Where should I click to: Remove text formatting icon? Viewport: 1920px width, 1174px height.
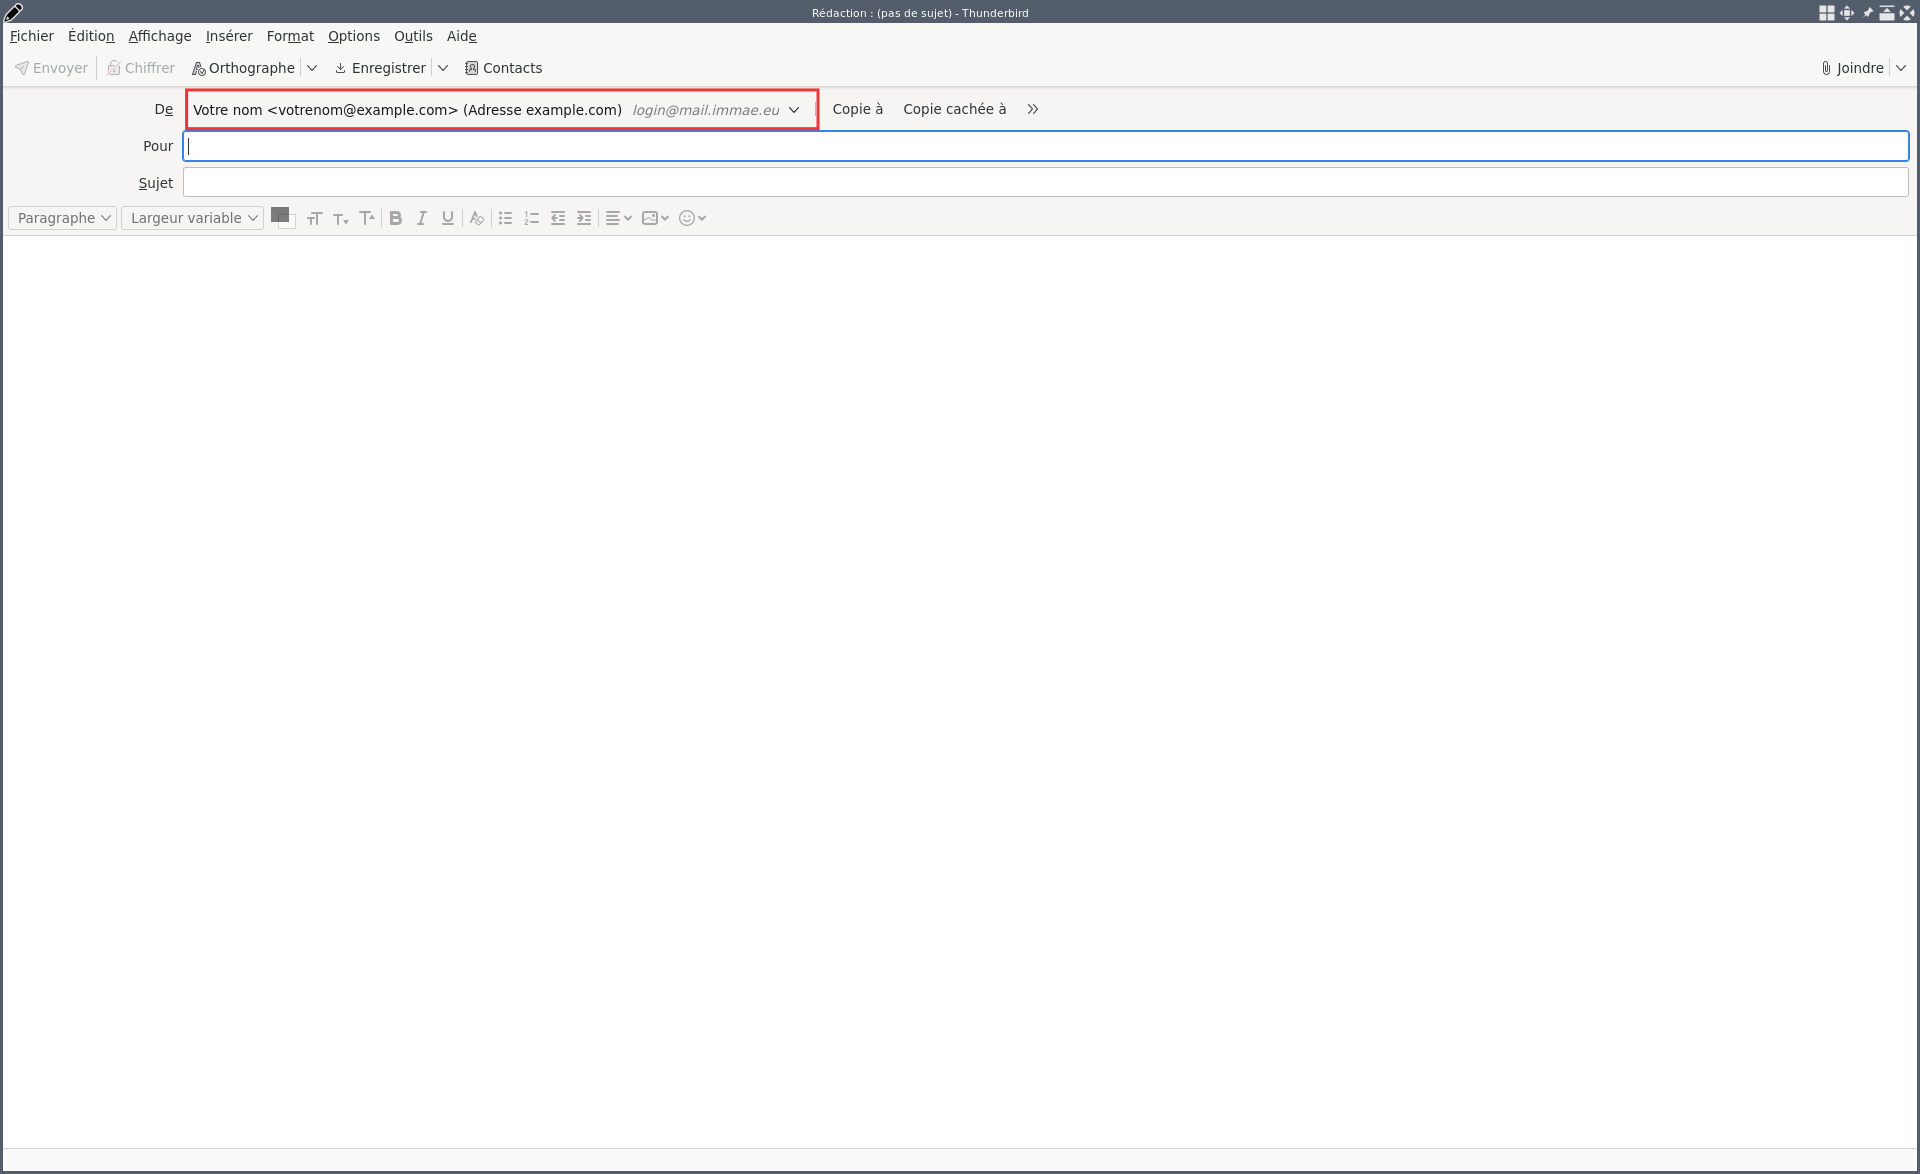tap(477, 218)
